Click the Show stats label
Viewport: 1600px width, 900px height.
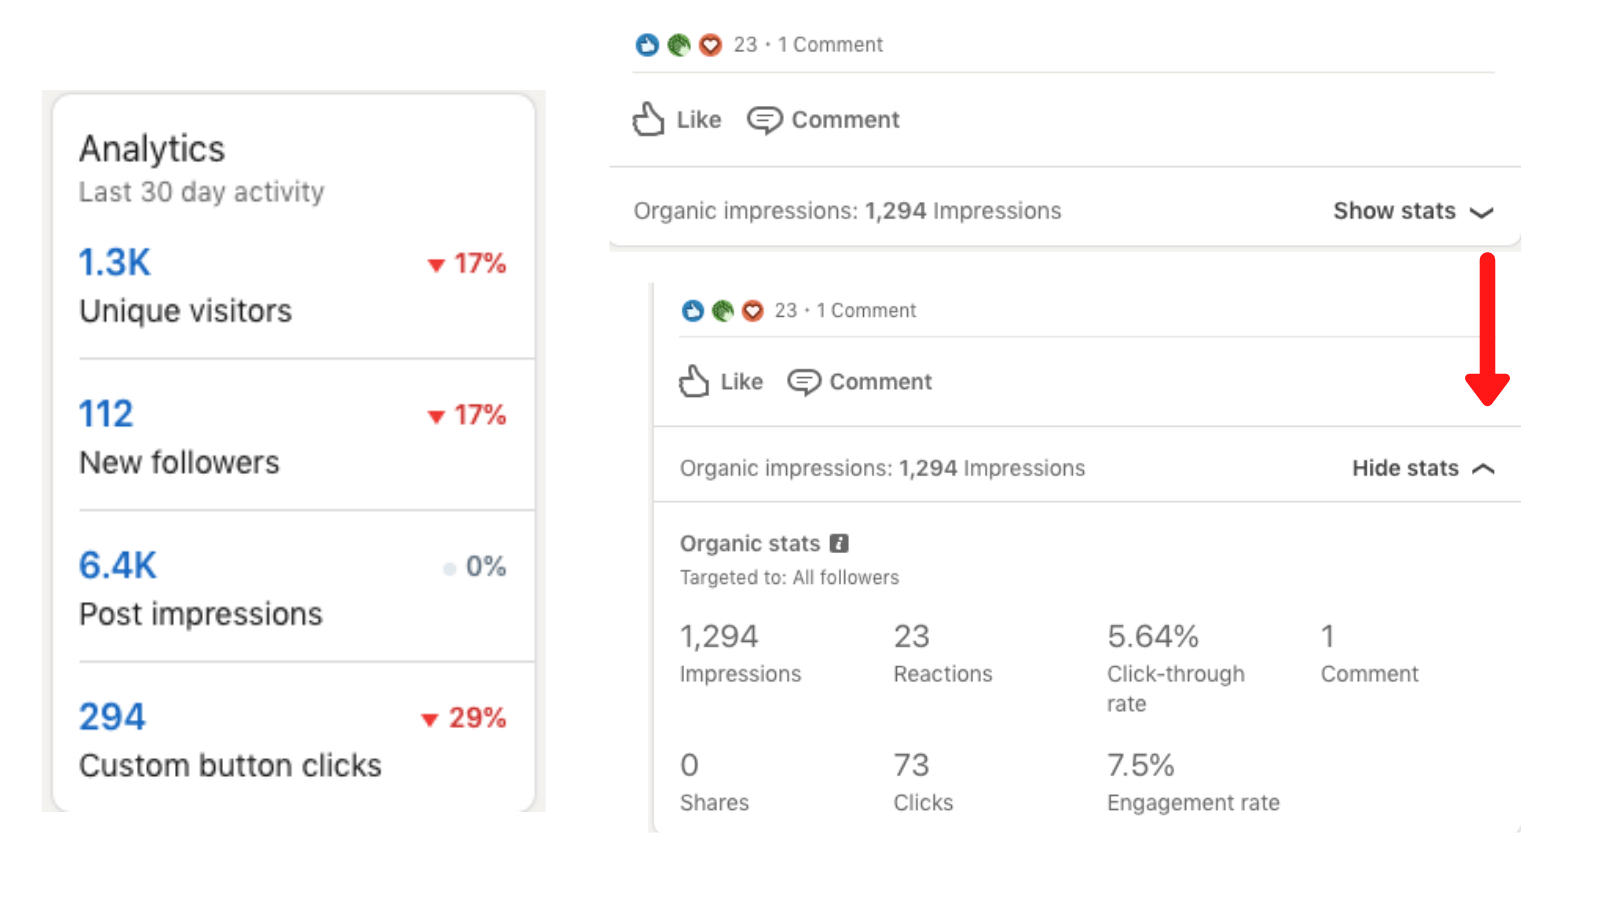(x=1394, y=211)
